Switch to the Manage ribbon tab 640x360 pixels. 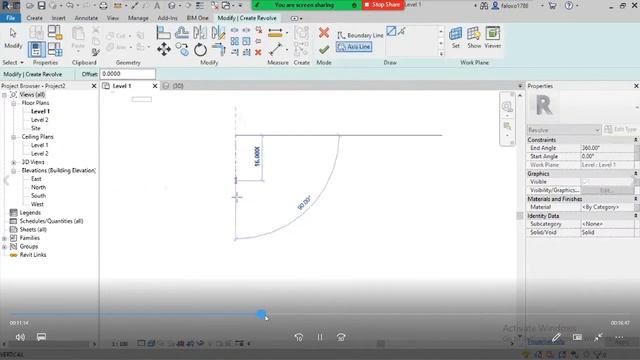click(138, 18)
